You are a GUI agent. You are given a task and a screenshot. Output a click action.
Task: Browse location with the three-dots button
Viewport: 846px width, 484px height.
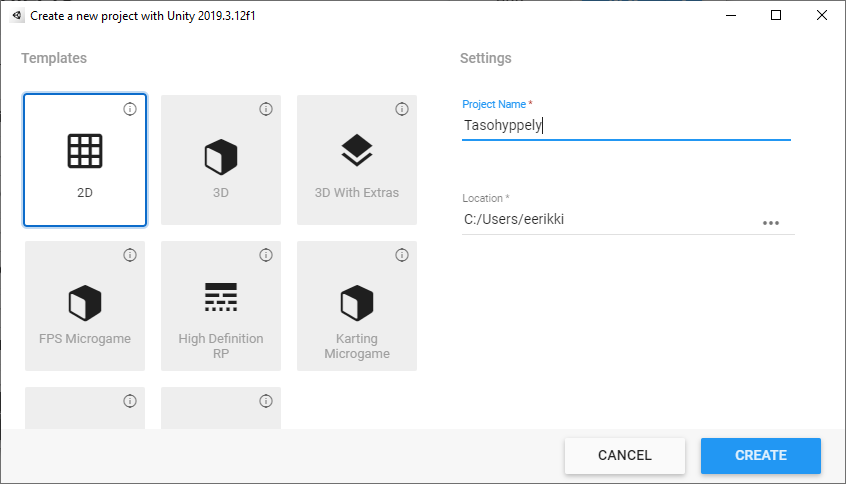click(770, 223)
